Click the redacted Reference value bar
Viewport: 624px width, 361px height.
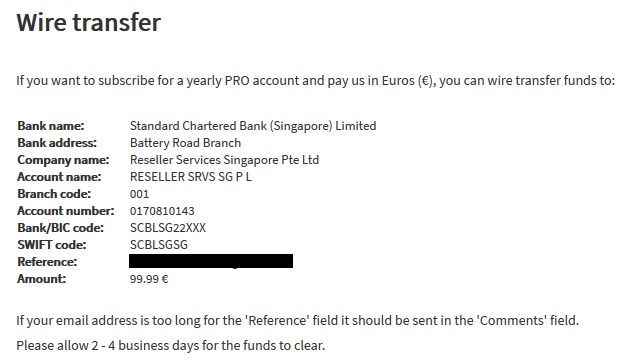coord(211,261)
